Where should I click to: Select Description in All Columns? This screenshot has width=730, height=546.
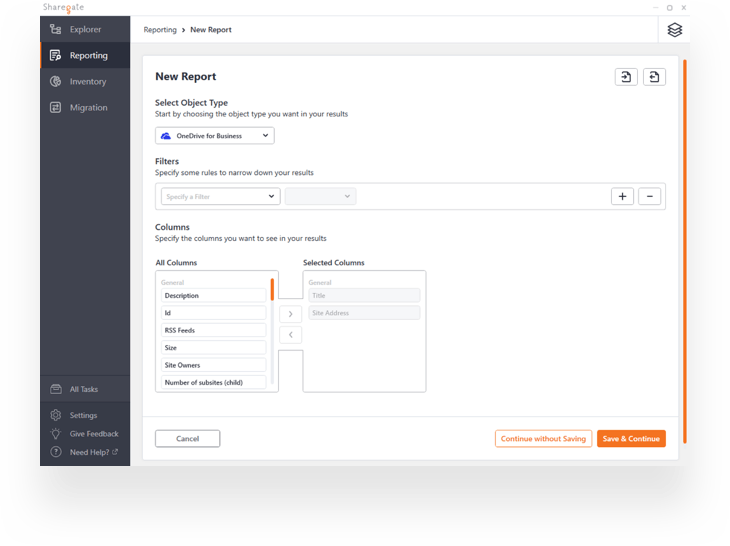214,296
